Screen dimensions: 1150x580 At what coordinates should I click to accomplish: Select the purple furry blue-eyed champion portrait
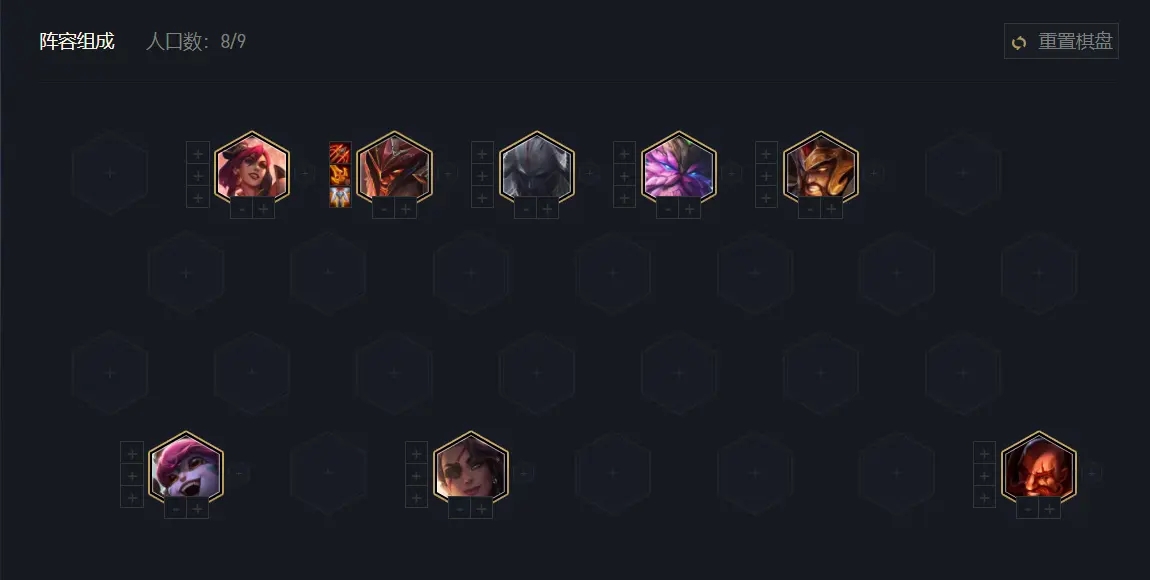tap(678, 168)
